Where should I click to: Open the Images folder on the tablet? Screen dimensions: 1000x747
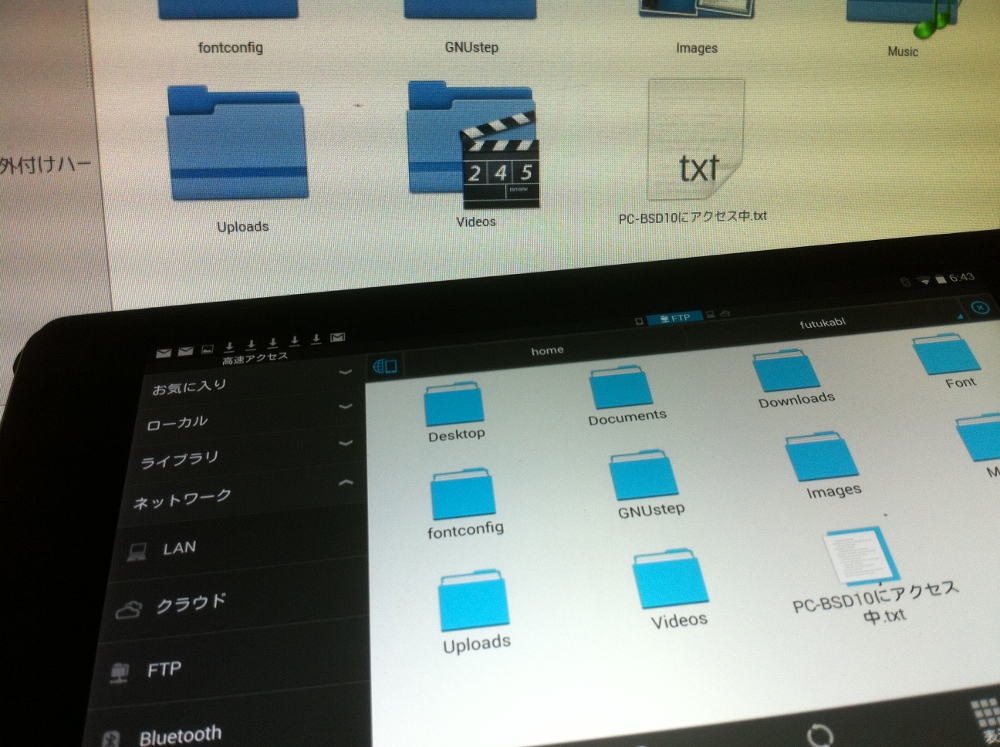[x=821, y=457]
